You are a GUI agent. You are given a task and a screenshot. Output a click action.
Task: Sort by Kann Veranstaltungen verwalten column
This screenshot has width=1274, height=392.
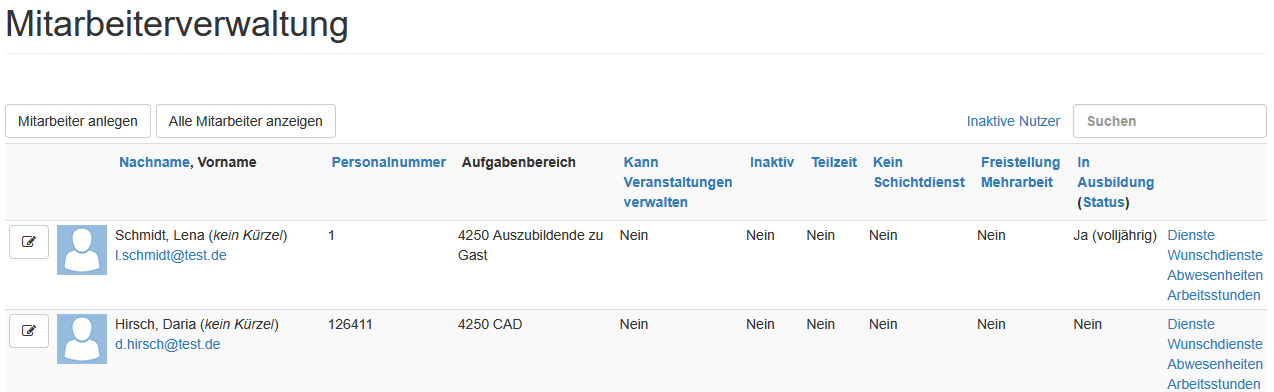[x=678, y=182]
